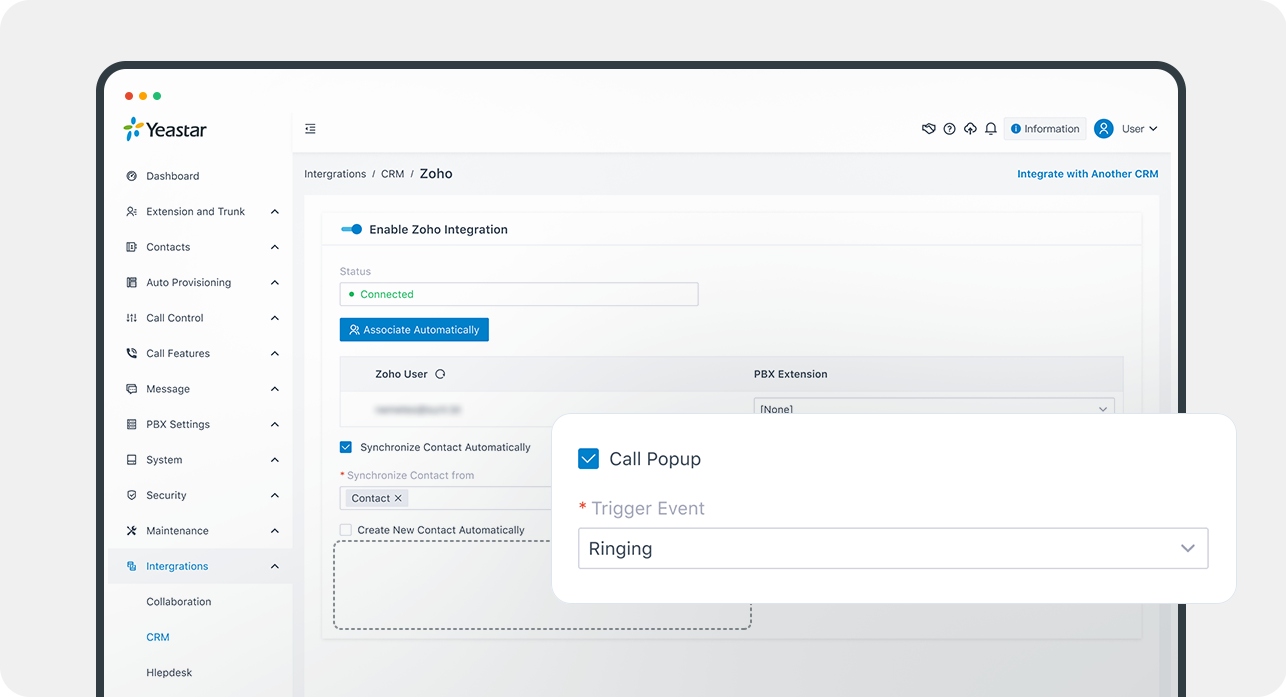The height and width of the screenshot is (697, 1286).
Task: Expand the Extension and Trunk chevron
Action: (275, 212)
